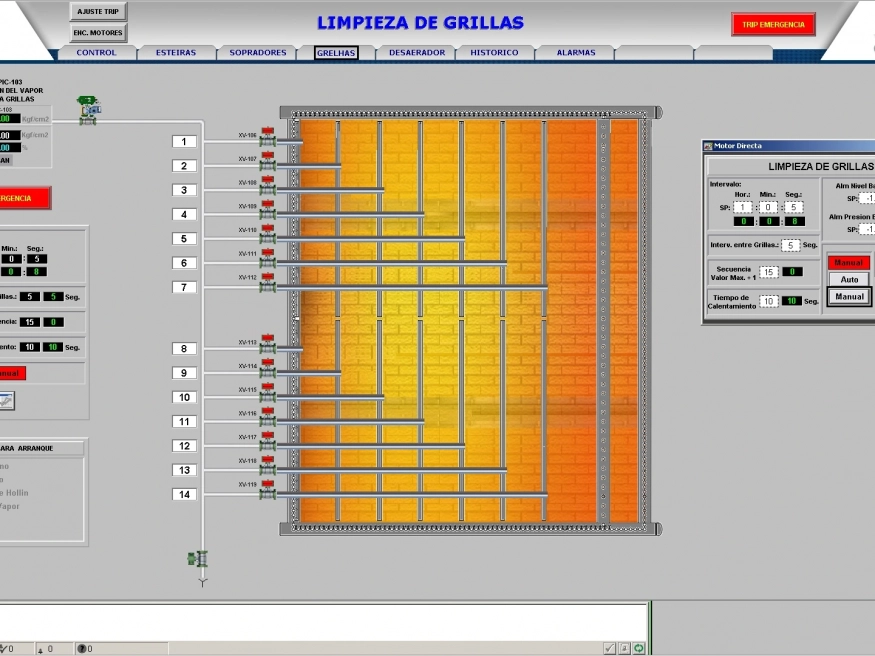Open the steam control valve at top left
Screen dimensions: 875x656
pos(88,108)
